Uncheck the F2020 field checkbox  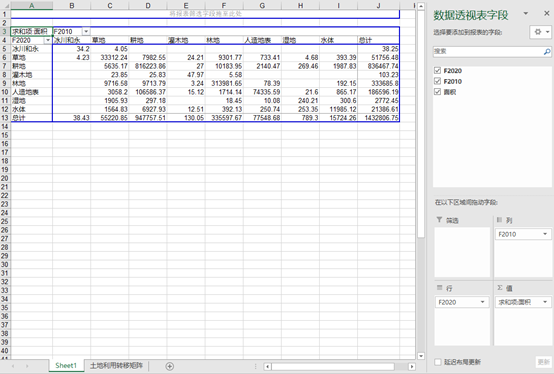[437, 71]
